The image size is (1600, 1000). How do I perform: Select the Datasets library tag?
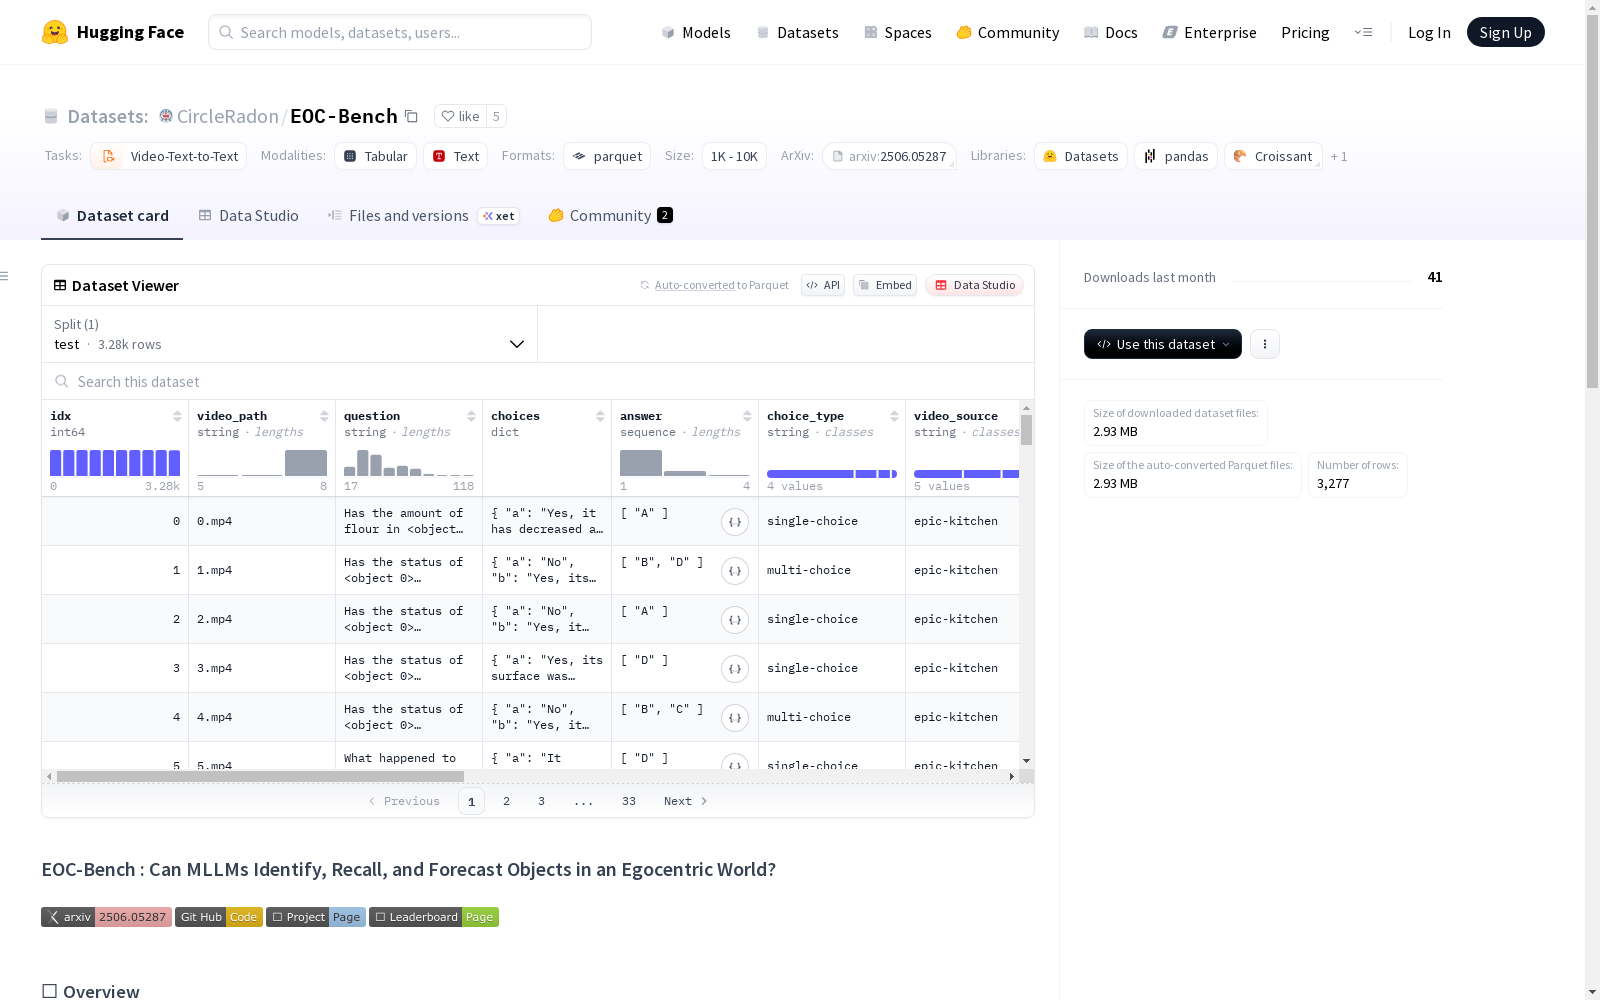pyautogui.click(x=1081, y=156)
